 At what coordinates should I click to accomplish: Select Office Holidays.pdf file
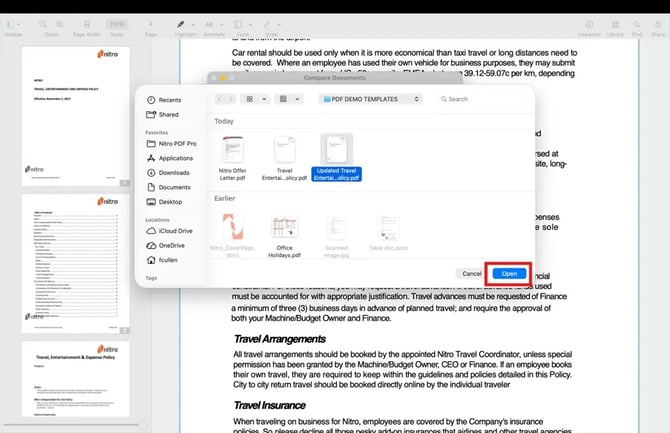coord(285,236)
